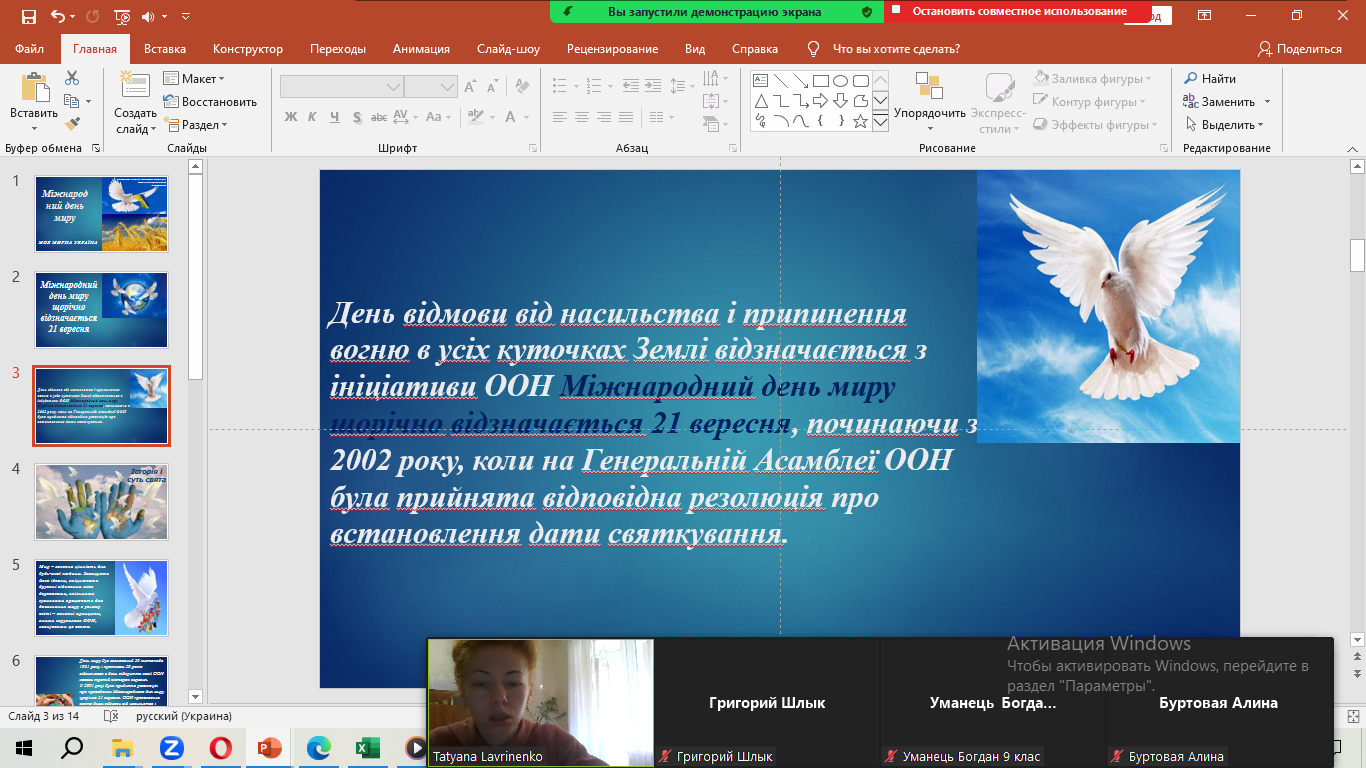Increase font size with larger A

coord(471,87)
